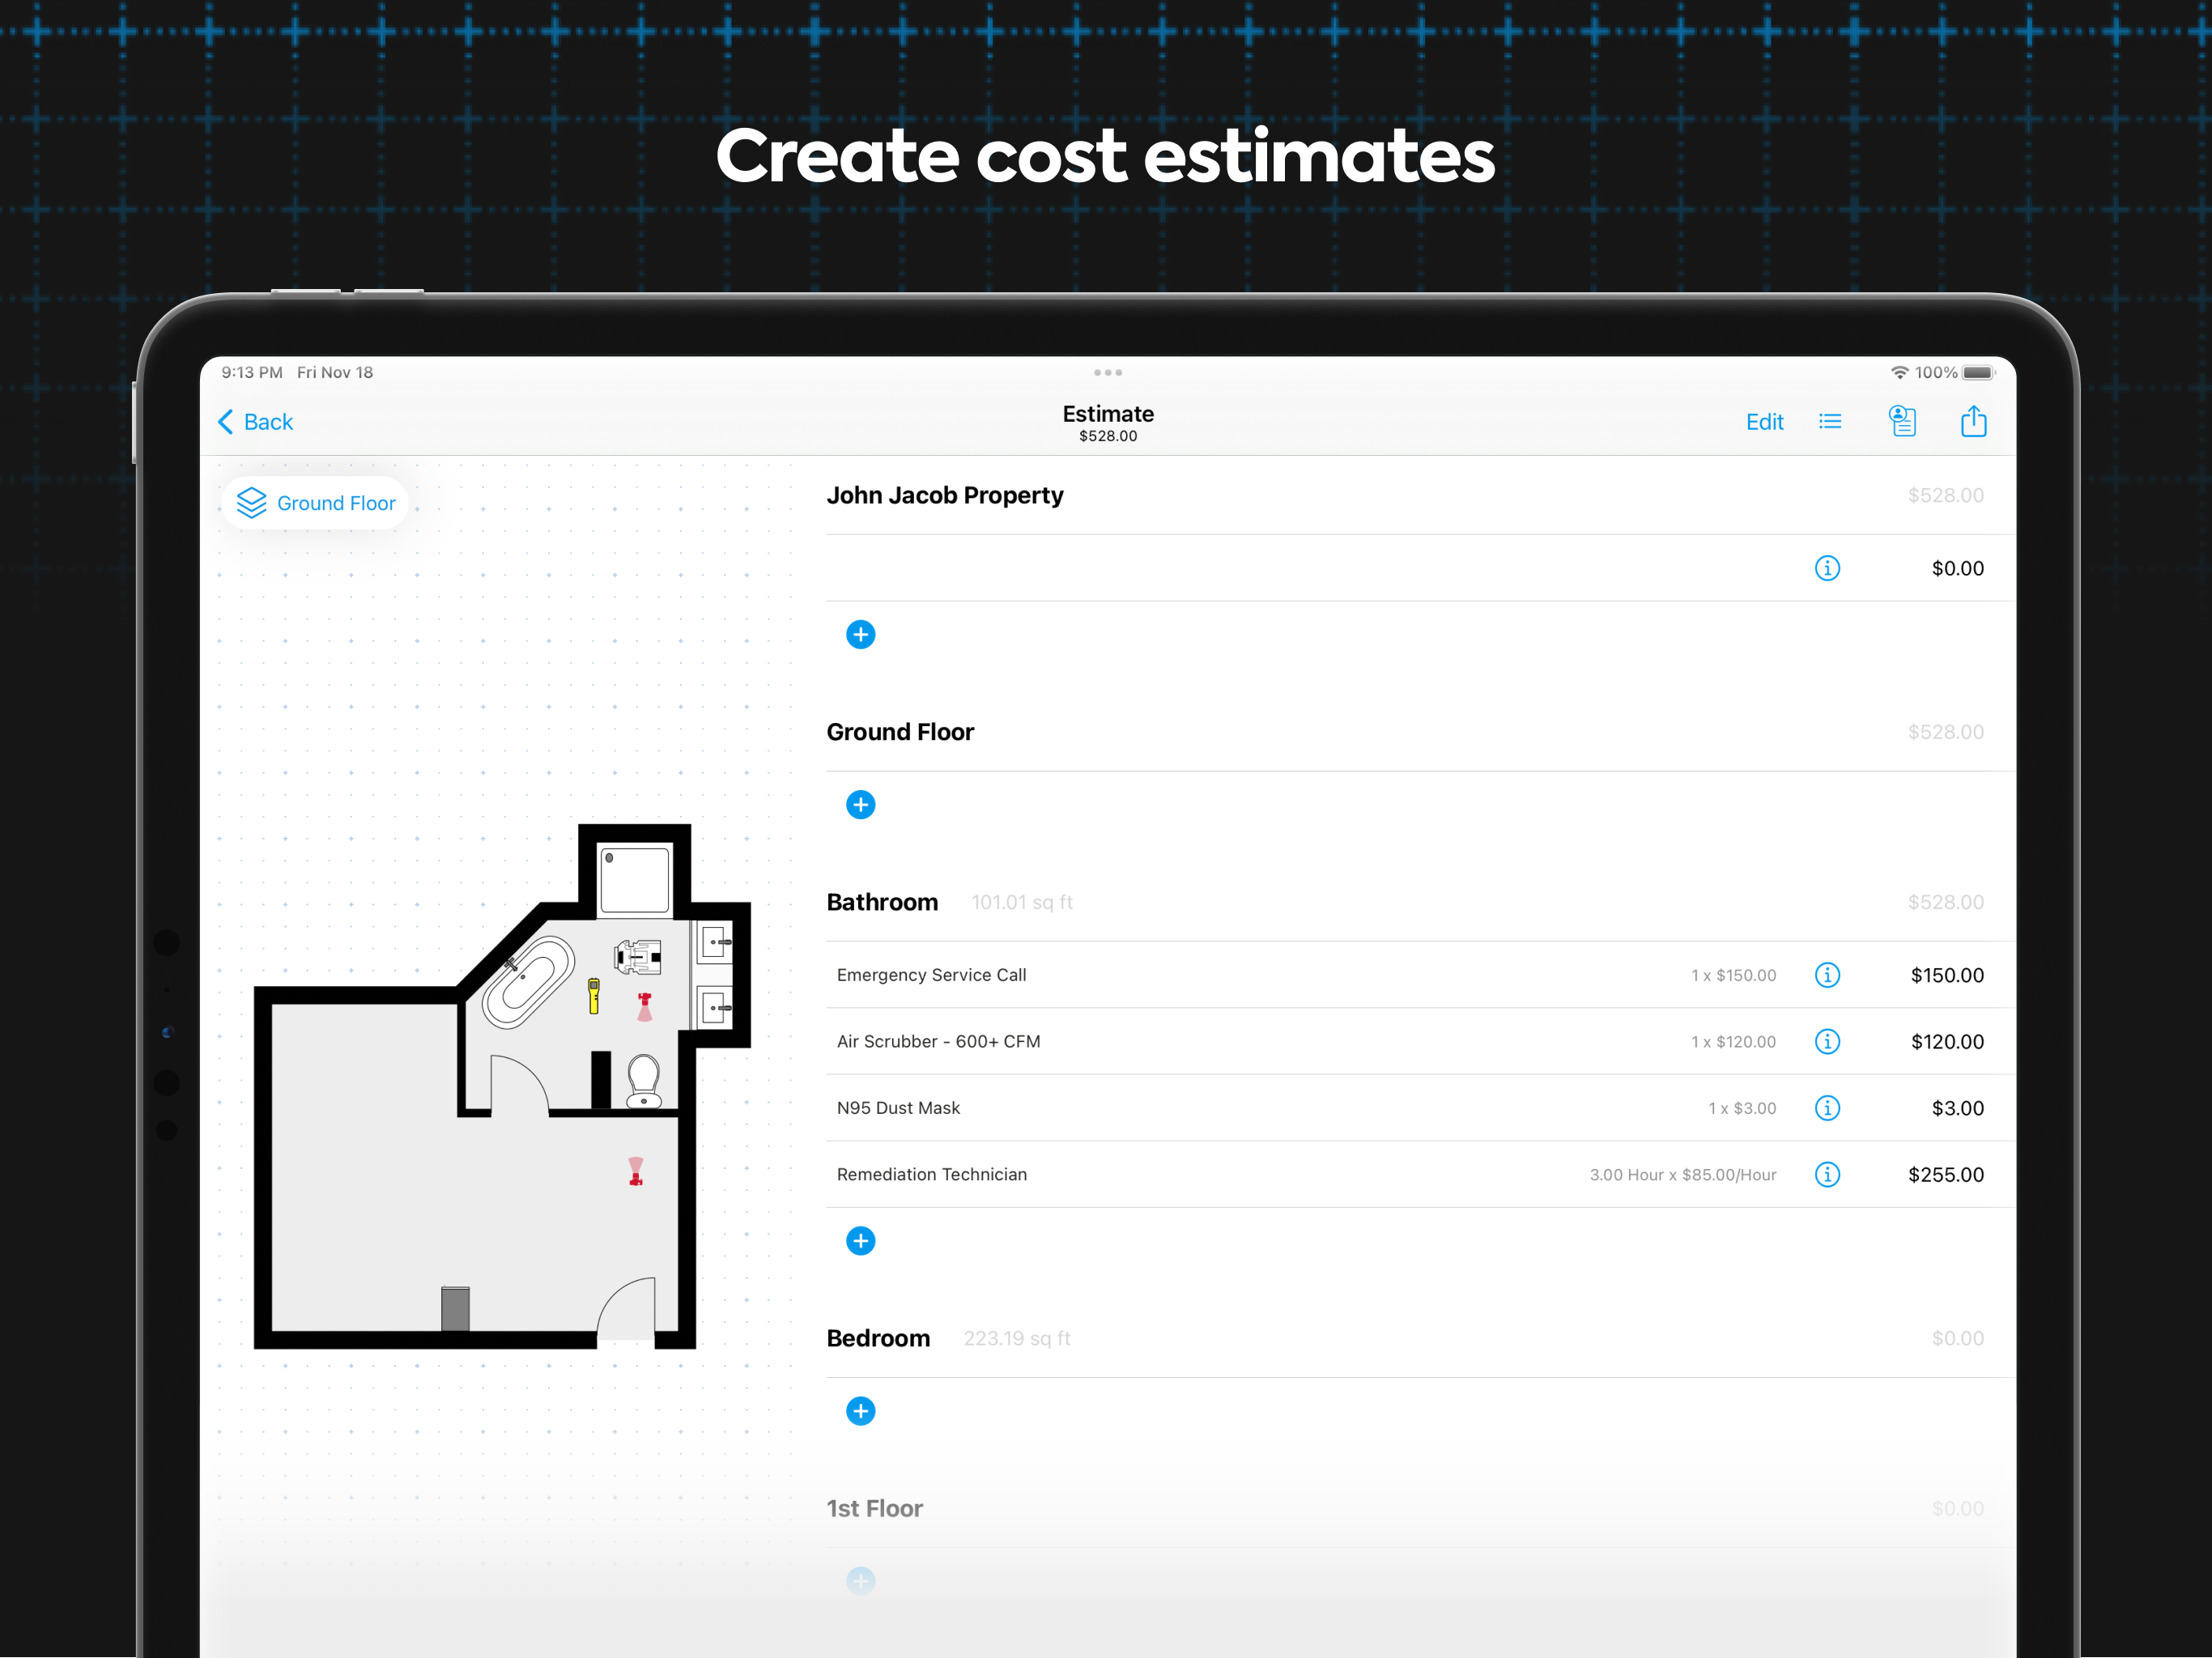This screenshot has width=2212, height=1658.
Task: Open the share sheet icon
Action: (1975, 421)
